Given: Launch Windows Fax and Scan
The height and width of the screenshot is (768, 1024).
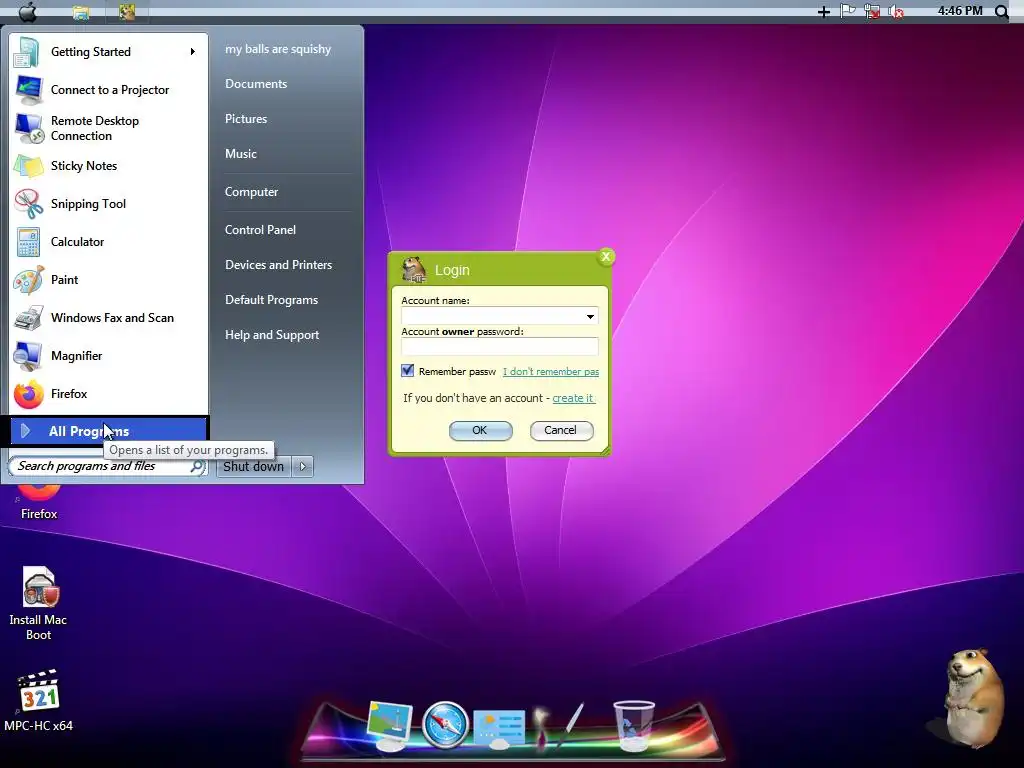Looking at the screenshot, I should [x=108, y=317].
